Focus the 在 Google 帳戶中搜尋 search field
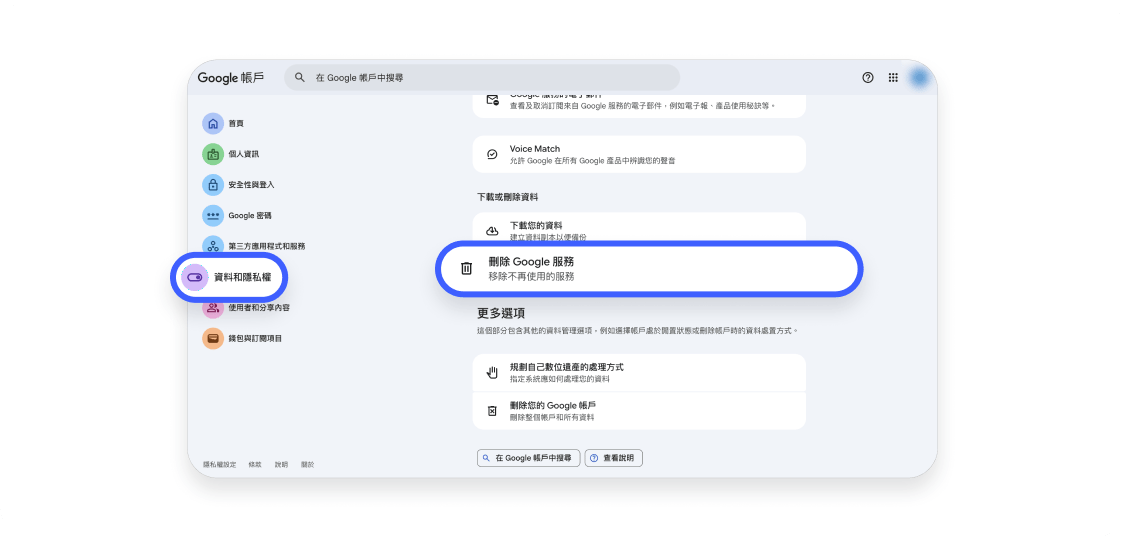Viewport: 1125px width, 538px height. pyautogui.click(x=482, y=77)
